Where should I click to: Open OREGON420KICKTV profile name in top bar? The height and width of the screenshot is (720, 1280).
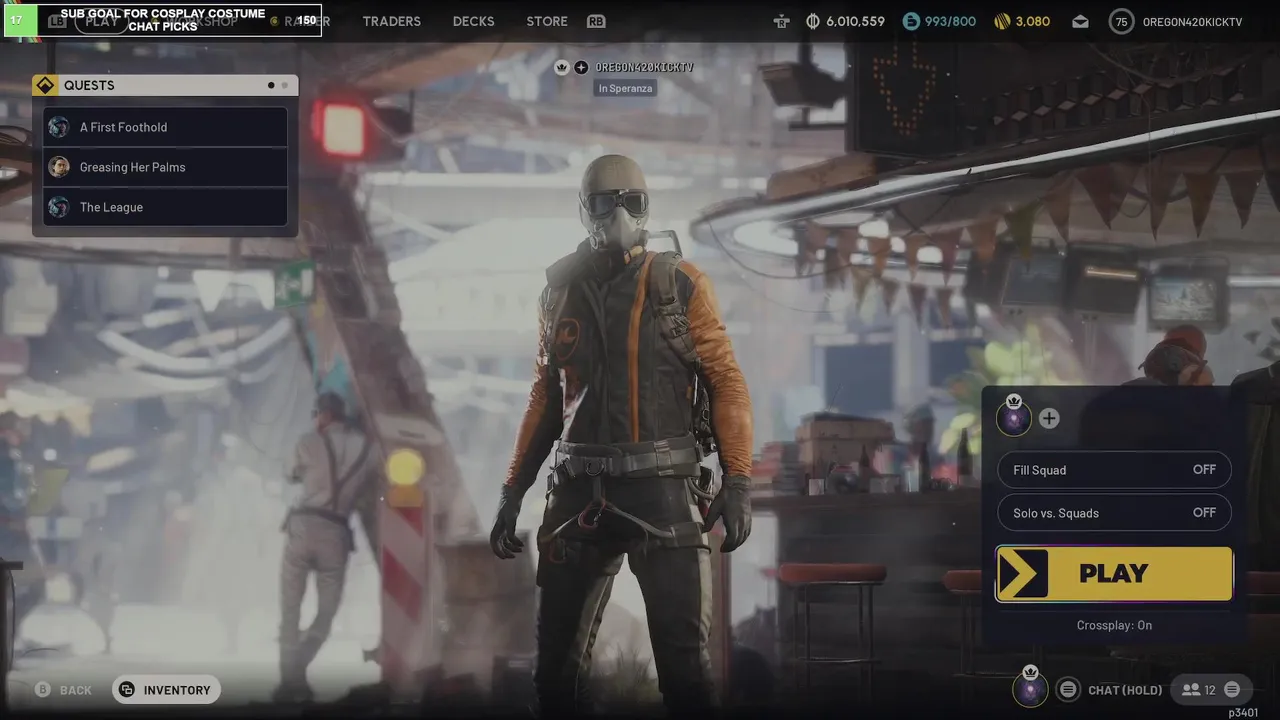click(1192, 21)
